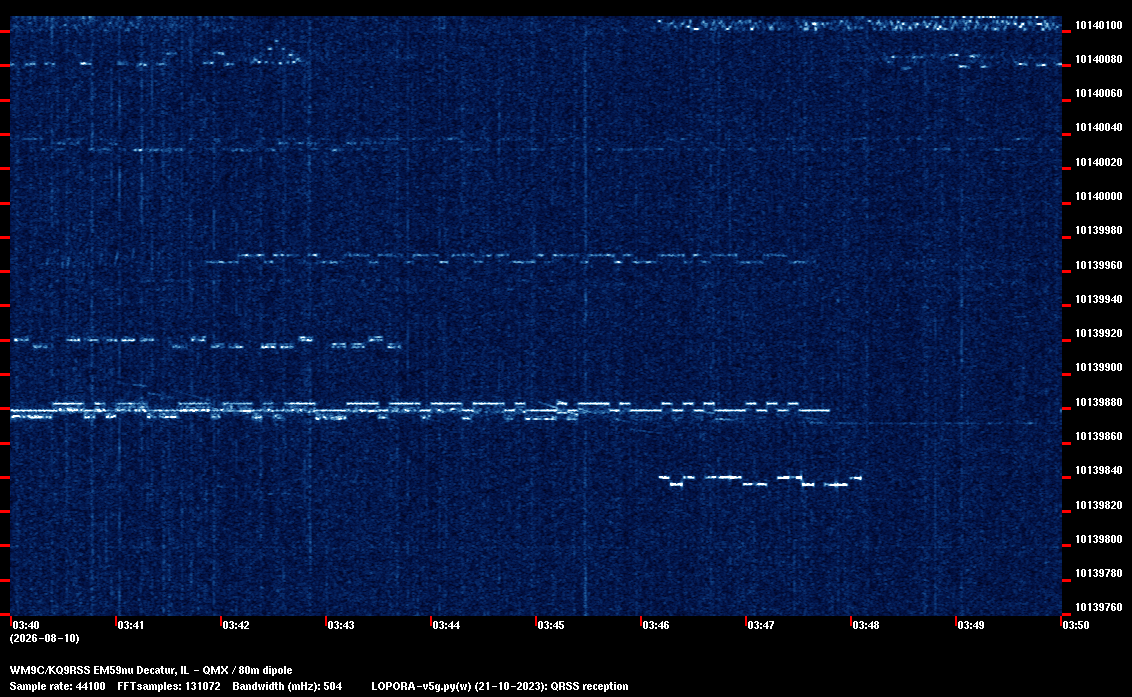Click frequency label 10139880
The image size is (1132, 697).
click(x=1099, y=402)
